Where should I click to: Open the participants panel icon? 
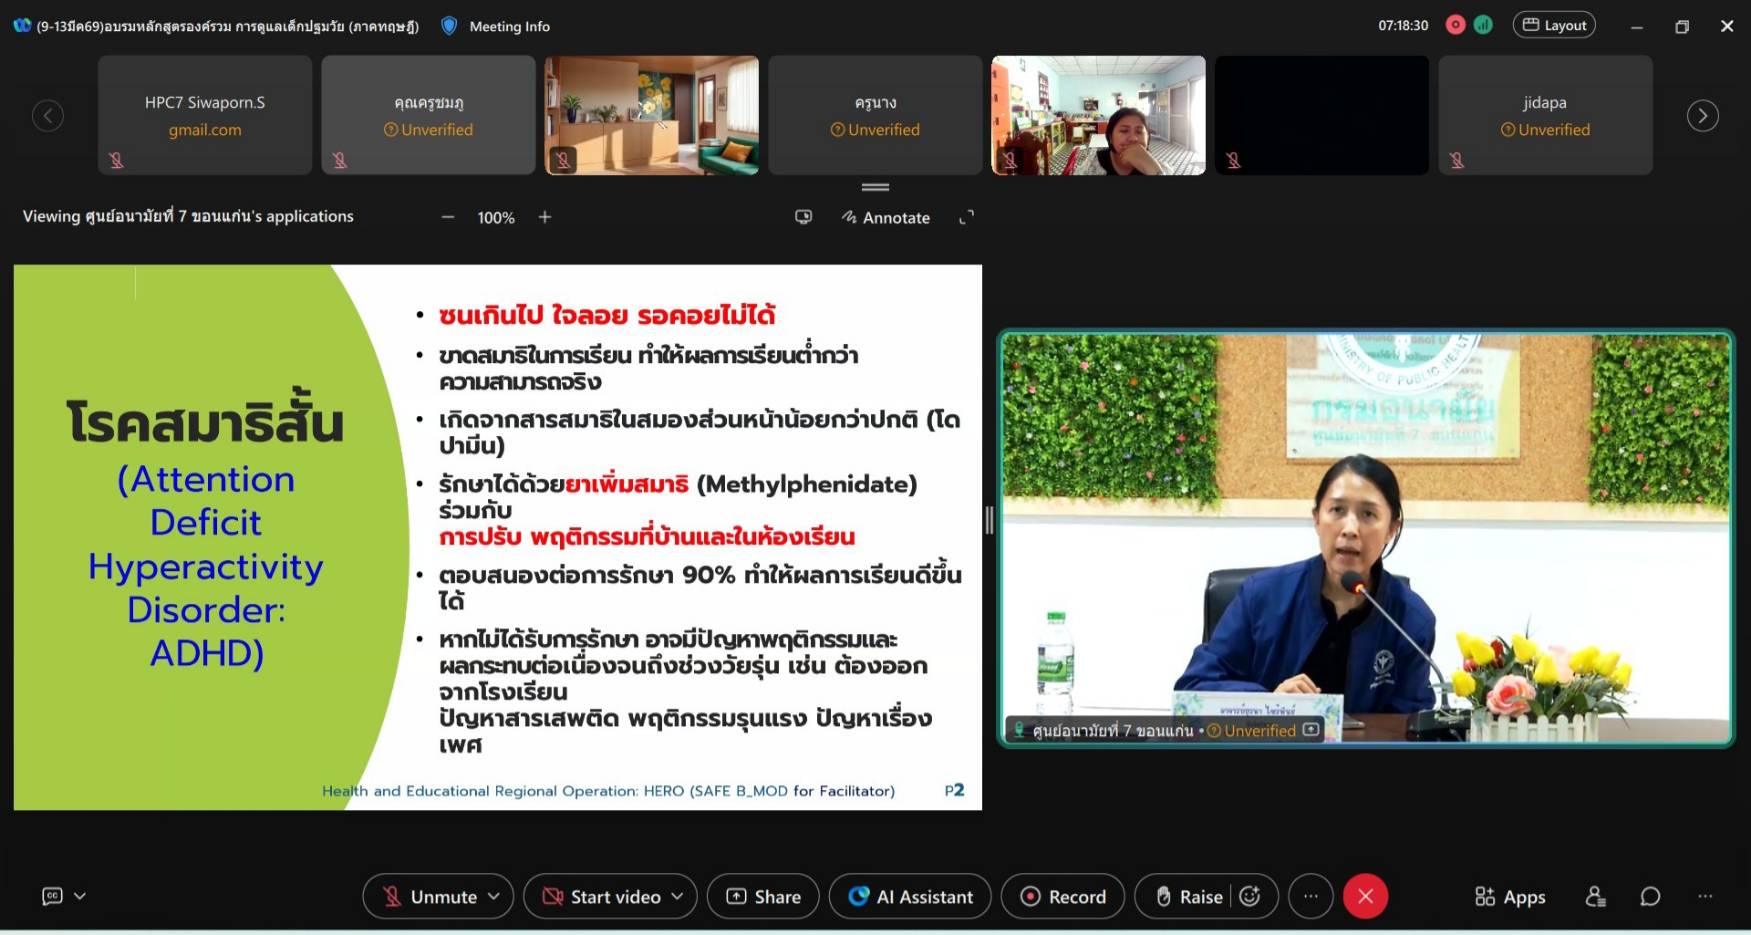coord(1595,897)
